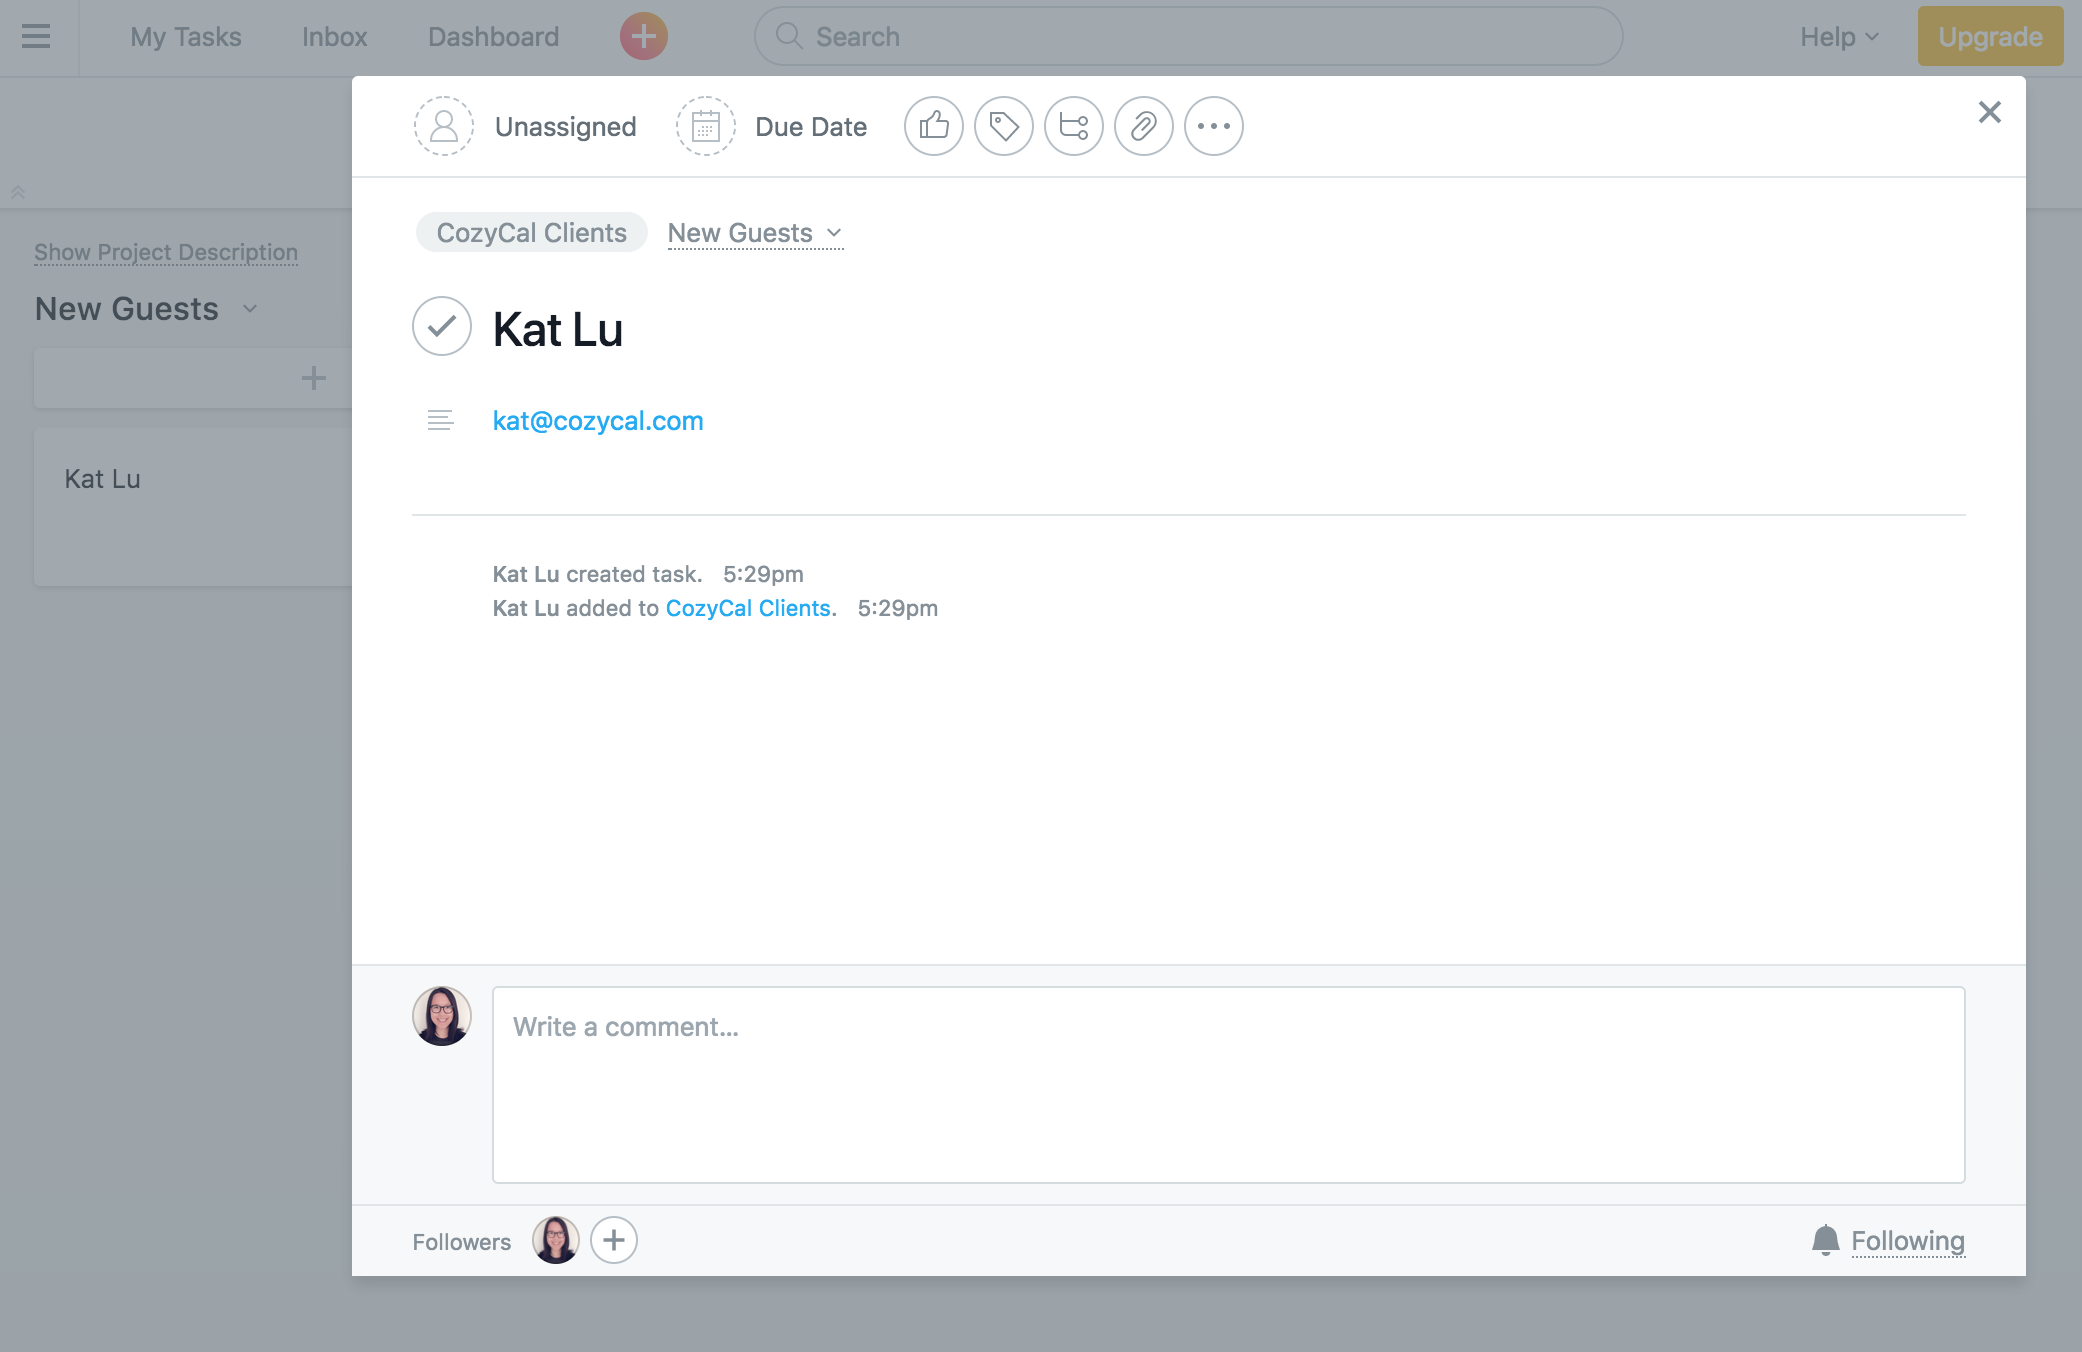The width and height of the screenshot is (2082, 1352).
Task: Open the Kat Lu card in board
Action: click(192, 508)
